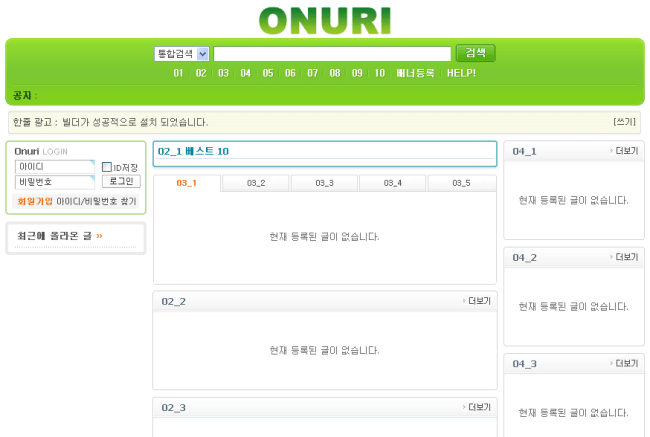This screenshot has width=650, height=437.
Task: Open the HELP! menu link
Action: [461, 73]
